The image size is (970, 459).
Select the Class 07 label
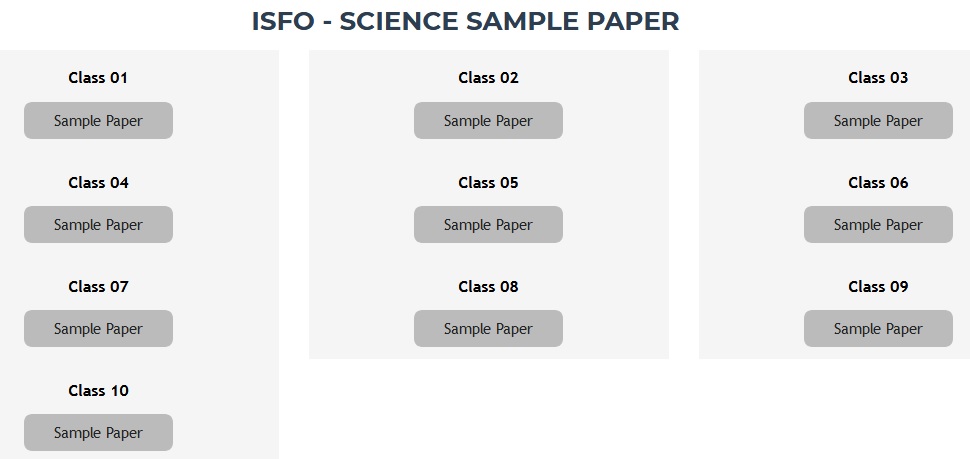point(98,287)
